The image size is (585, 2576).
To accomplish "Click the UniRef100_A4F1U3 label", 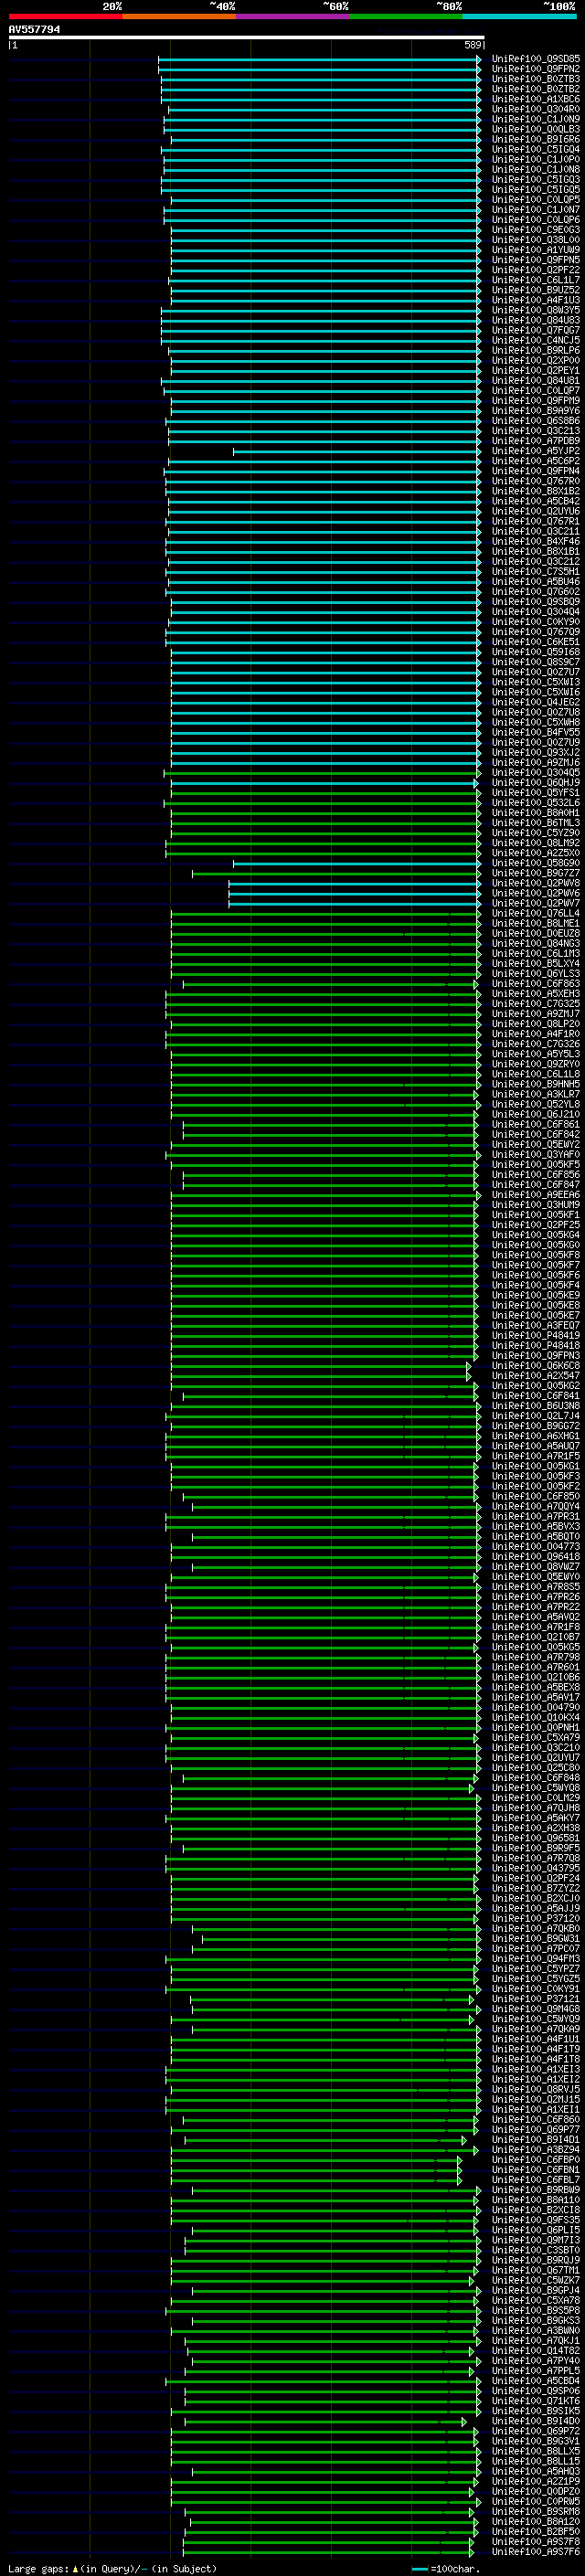I will pyautogui.click(x=536, y=300).
